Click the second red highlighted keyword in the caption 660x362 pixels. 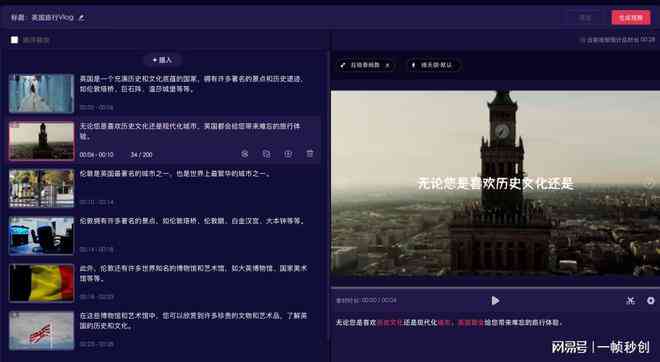pyautogui.click(x=444, y=323)
